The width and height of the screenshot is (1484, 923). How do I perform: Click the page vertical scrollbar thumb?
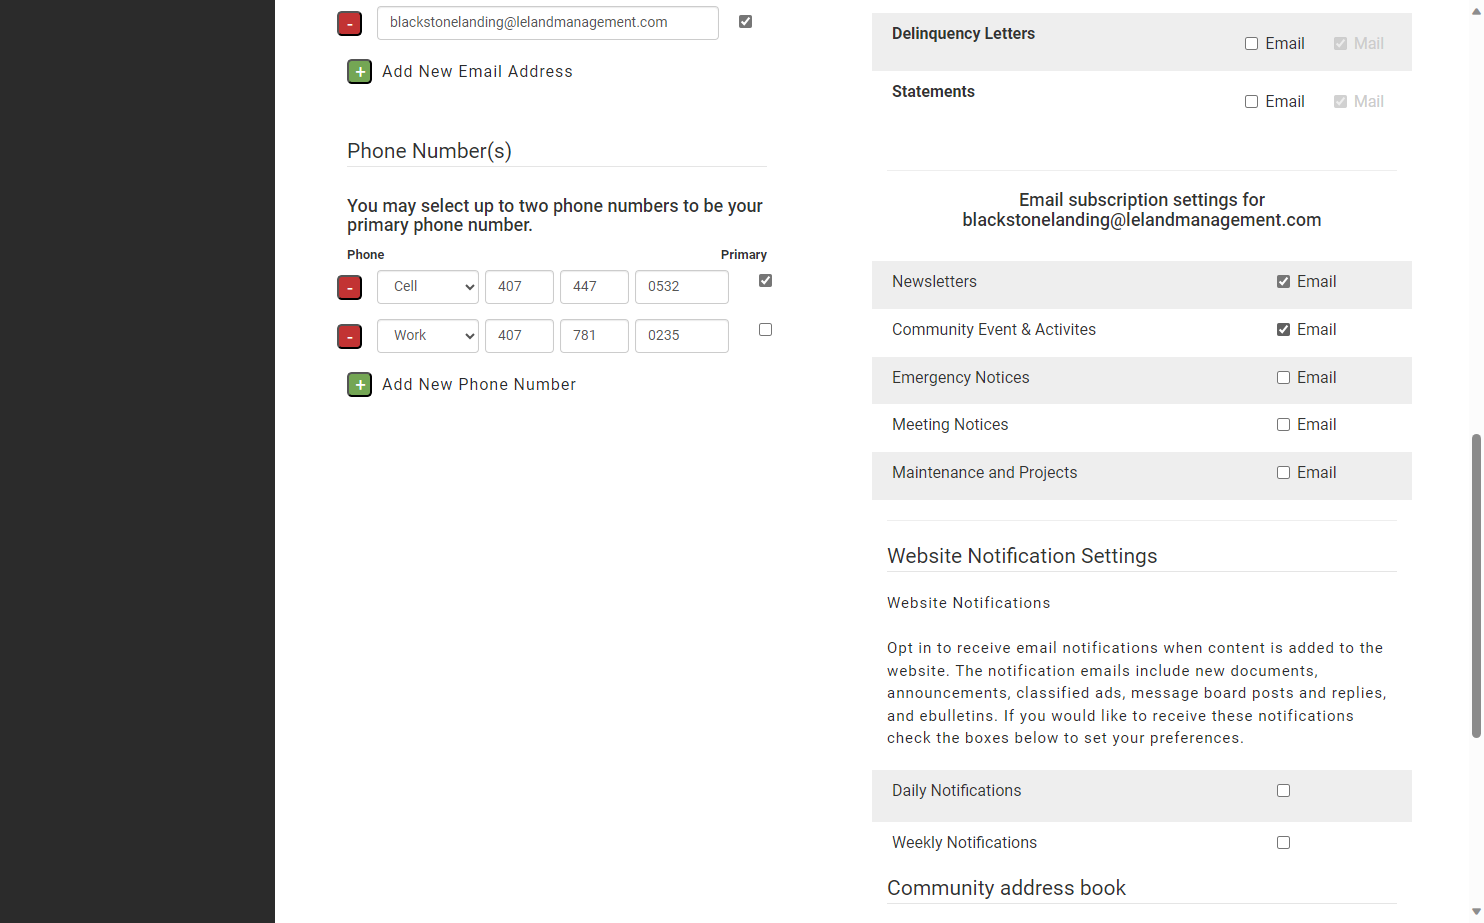pos(1476,586)
